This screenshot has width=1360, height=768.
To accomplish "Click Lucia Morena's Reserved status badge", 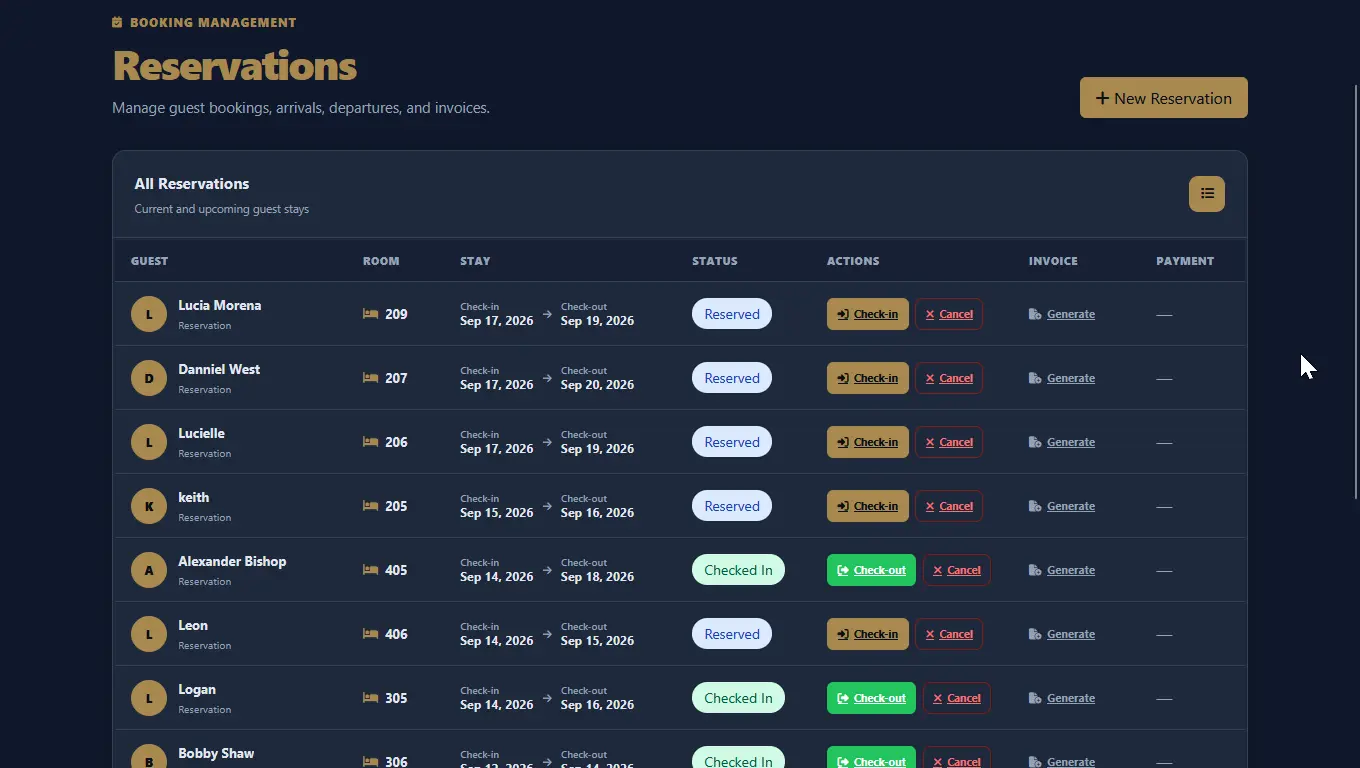I will coord(732,314).
